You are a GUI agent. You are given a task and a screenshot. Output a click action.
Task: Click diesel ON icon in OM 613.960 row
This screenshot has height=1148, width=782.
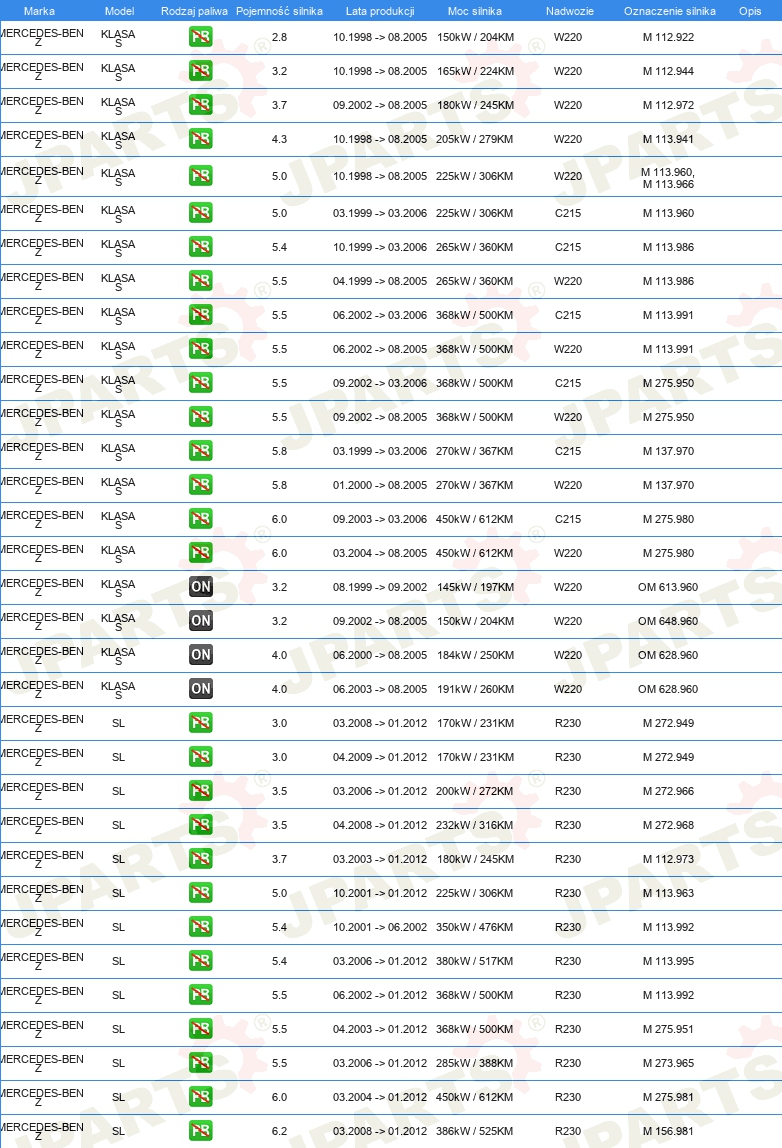(201, 586)
